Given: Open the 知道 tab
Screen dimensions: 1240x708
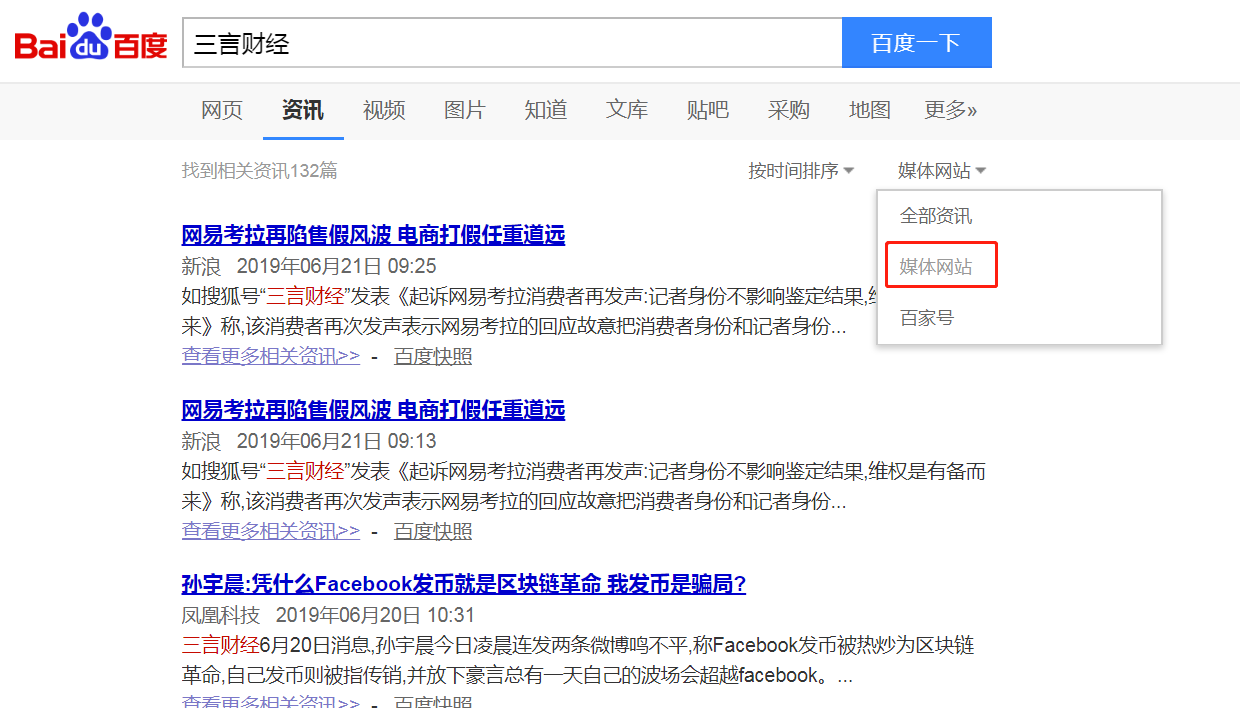Looking at the screenshot, I should click(x=546, y=110).
